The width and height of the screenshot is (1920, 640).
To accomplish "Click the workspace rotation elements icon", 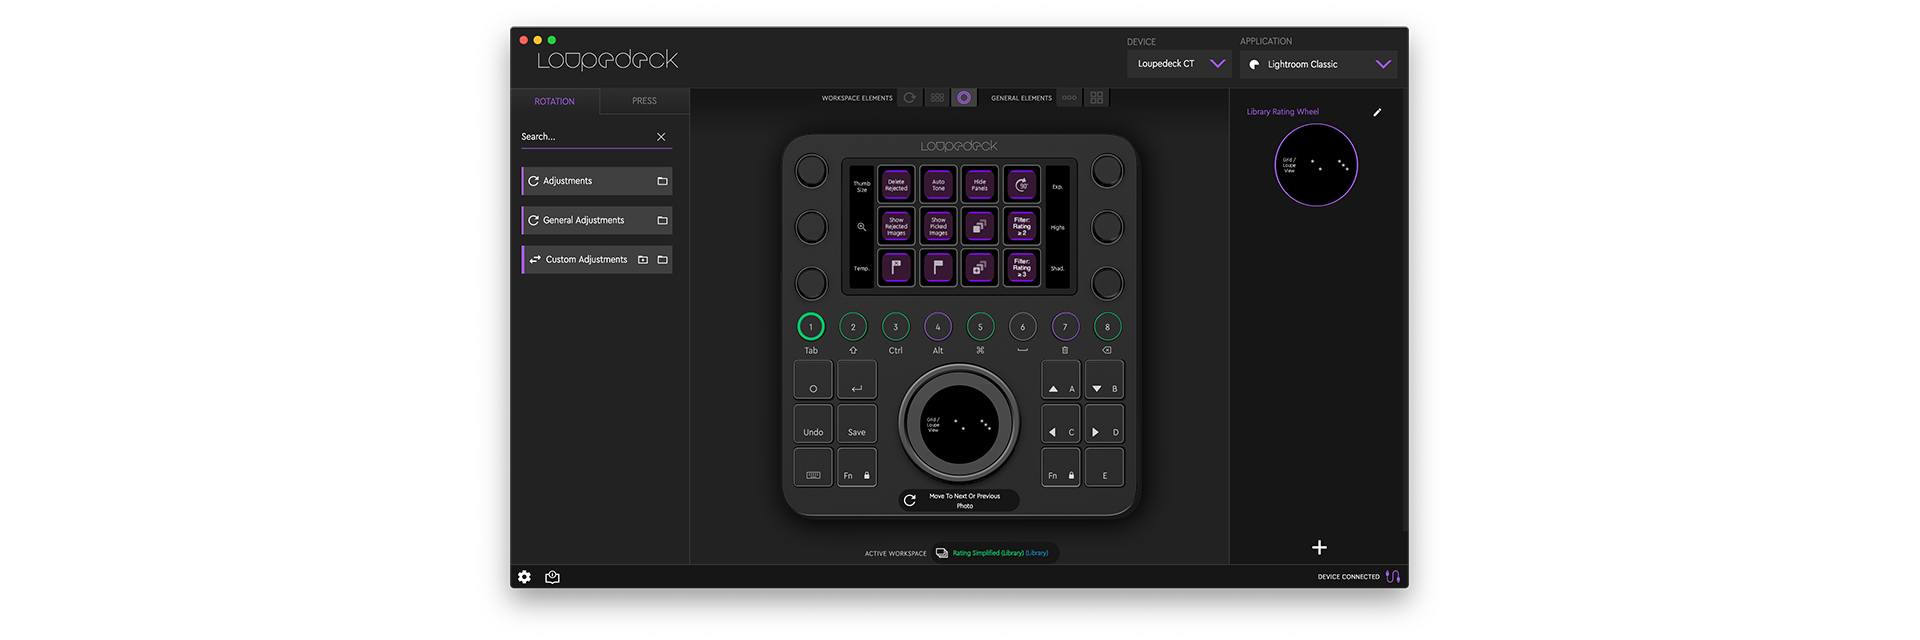I will (909, 98).
